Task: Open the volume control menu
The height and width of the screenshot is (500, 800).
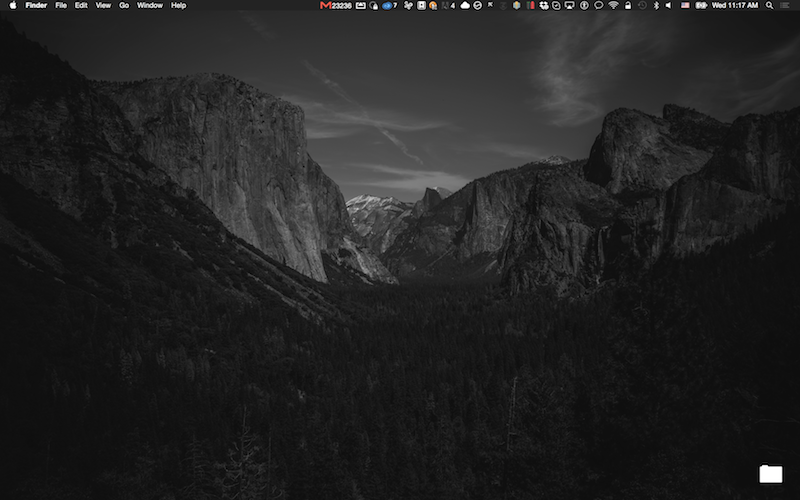Action: [x=668, y=5]
